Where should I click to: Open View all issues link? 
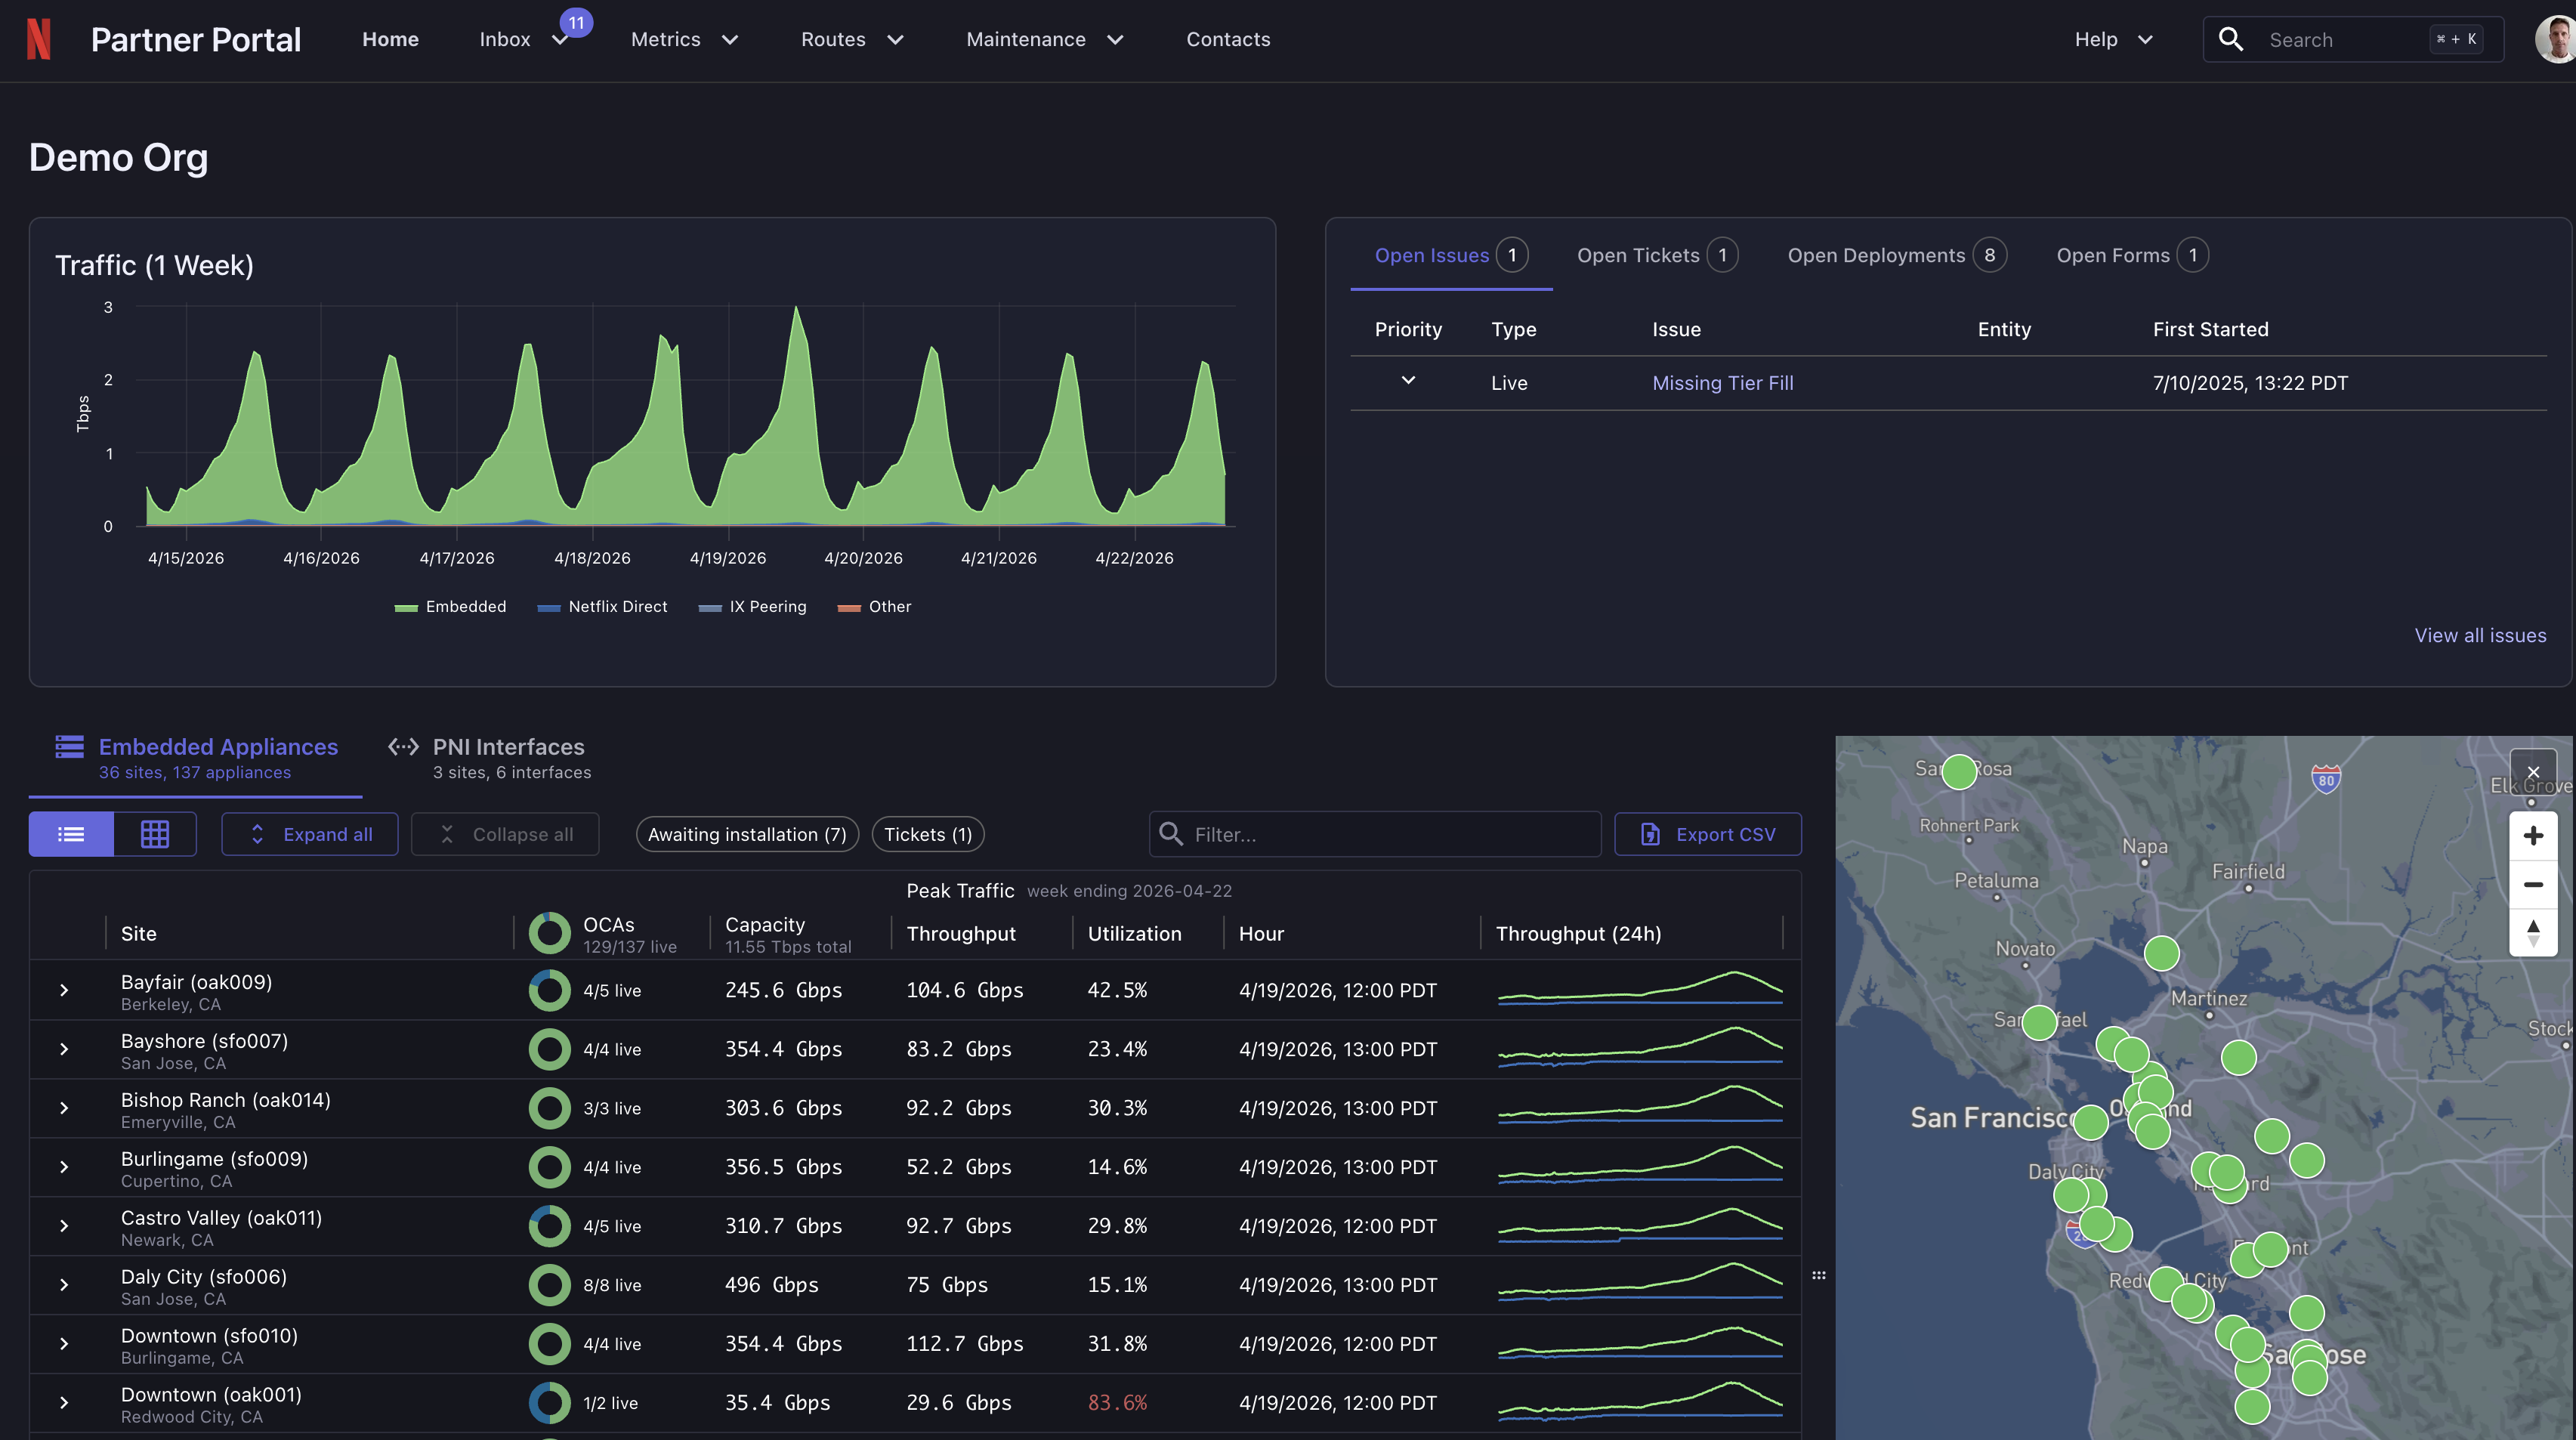(2480, 636)
